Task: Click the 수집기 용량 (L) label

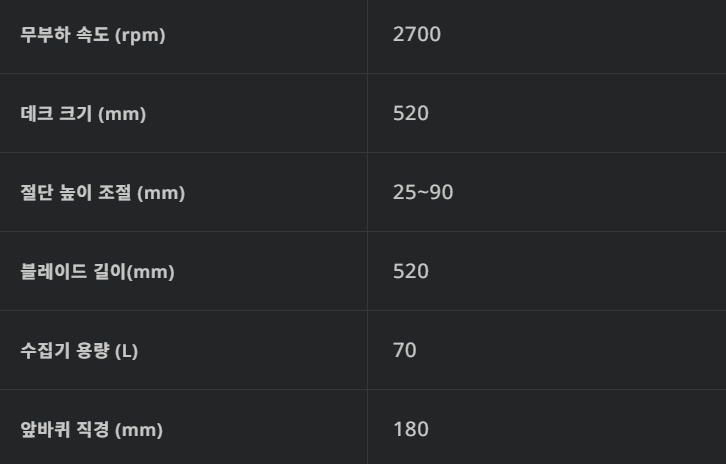Action: pos(79,351)
